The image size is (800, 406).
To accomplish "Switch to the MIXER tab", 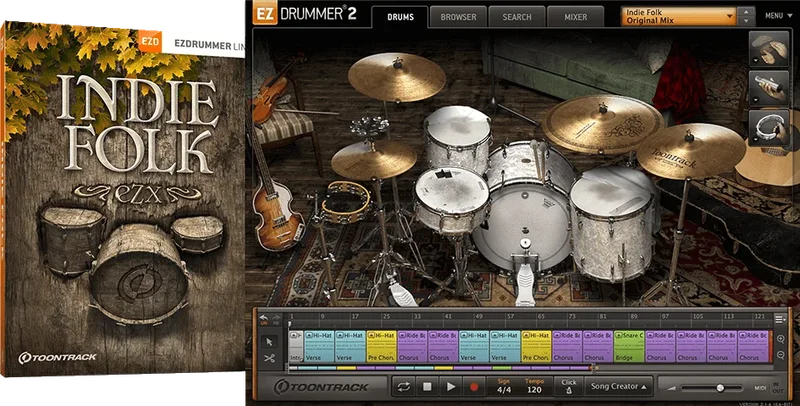I will (576, 17).
